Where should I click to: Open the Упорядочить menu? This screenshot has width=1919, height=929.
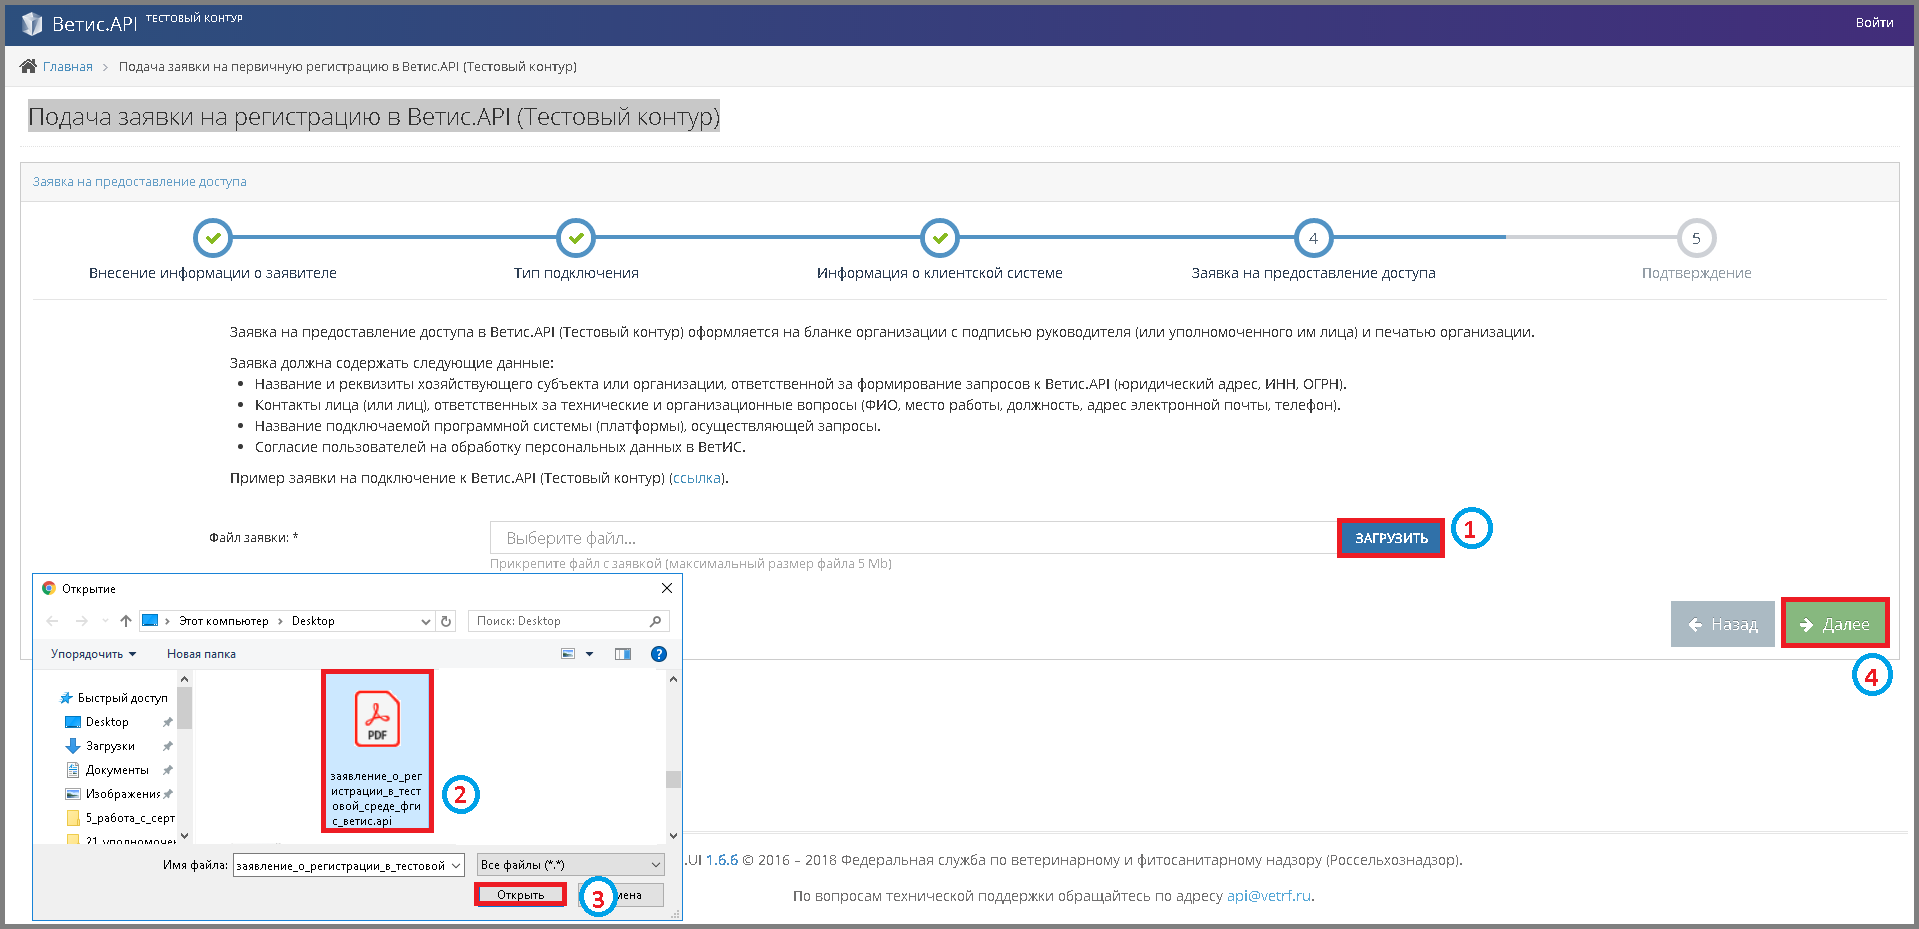click(x=93, y=654)
